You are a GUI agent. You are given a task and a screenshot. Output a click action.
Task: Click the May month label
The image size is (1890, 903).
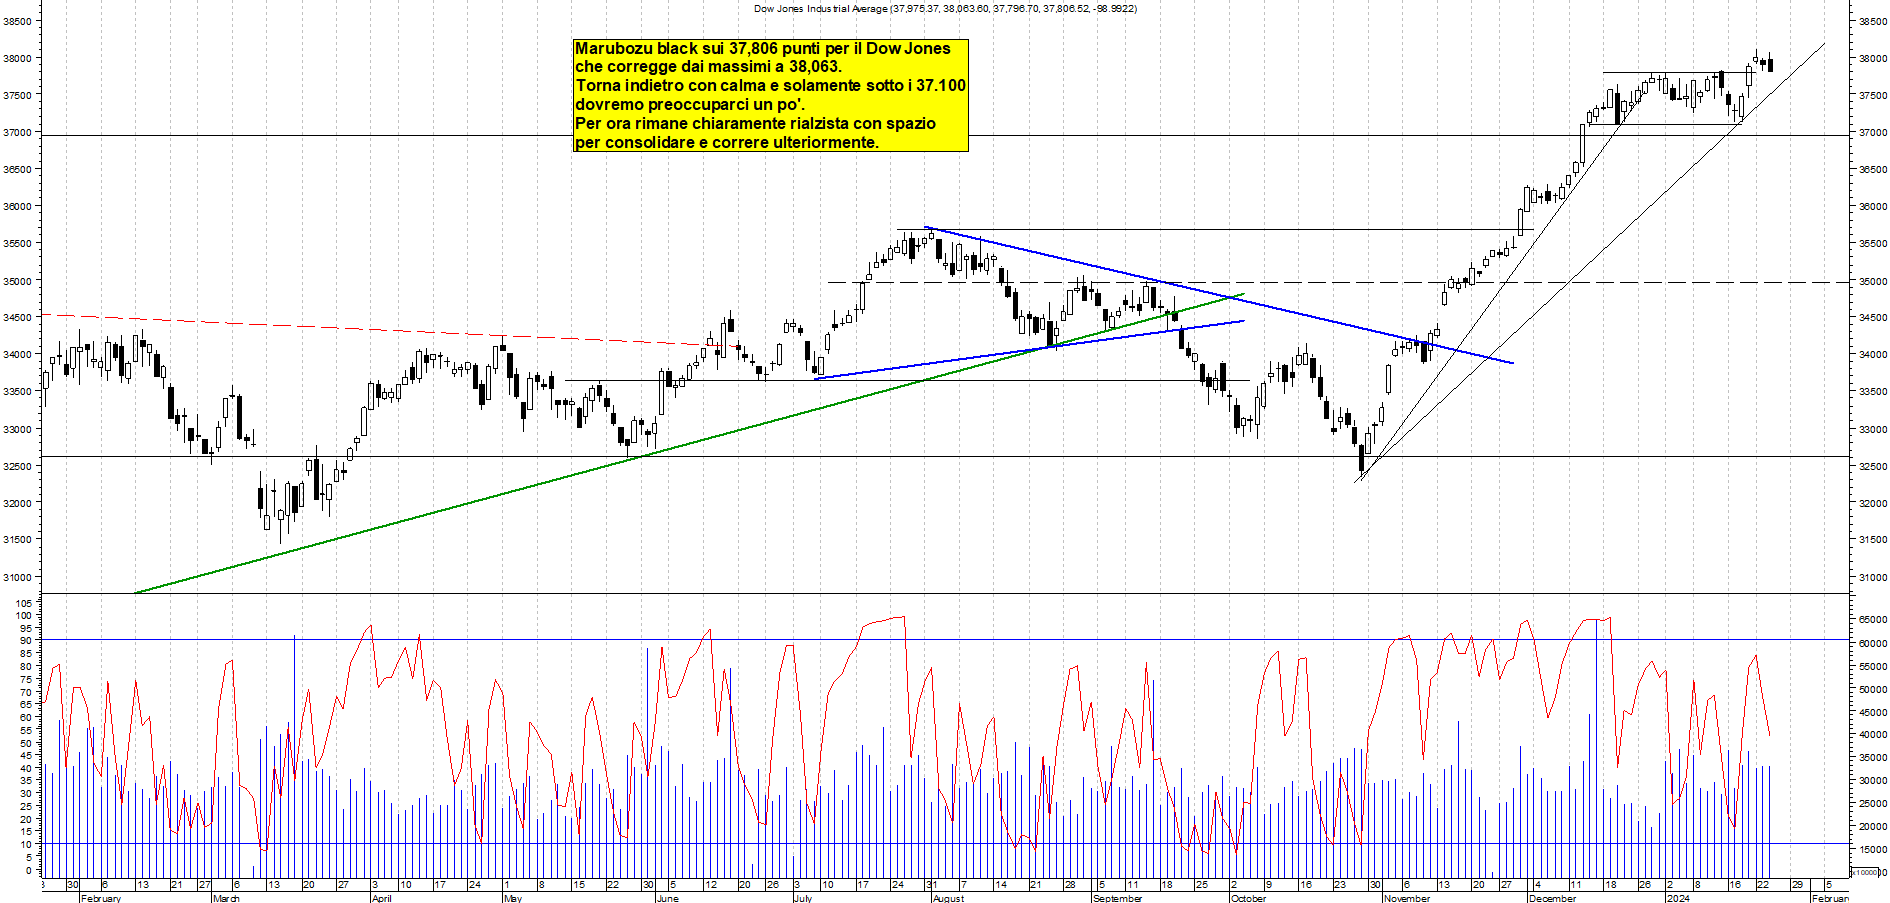tap(512, 898)
